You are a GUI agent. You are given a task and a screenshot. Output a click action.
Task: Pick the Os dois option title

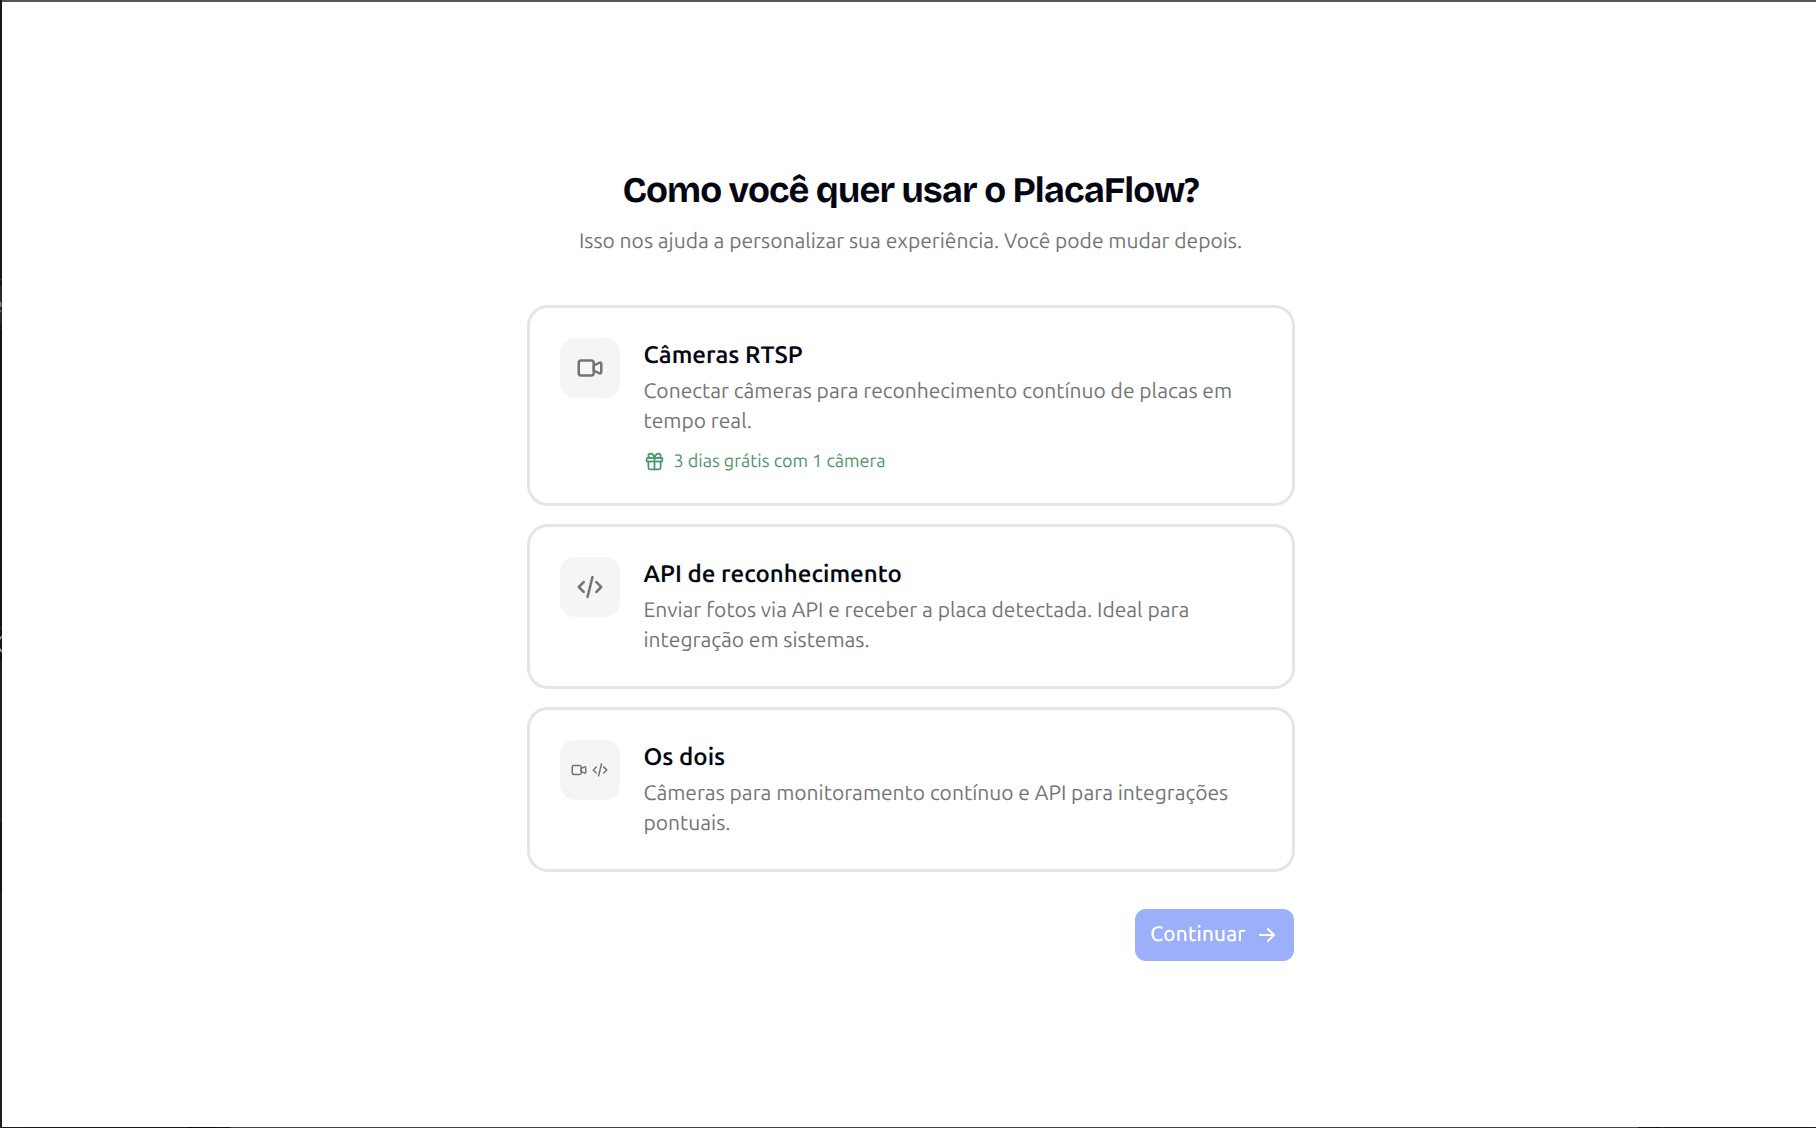pyautogui.click(x=684, y=757)
